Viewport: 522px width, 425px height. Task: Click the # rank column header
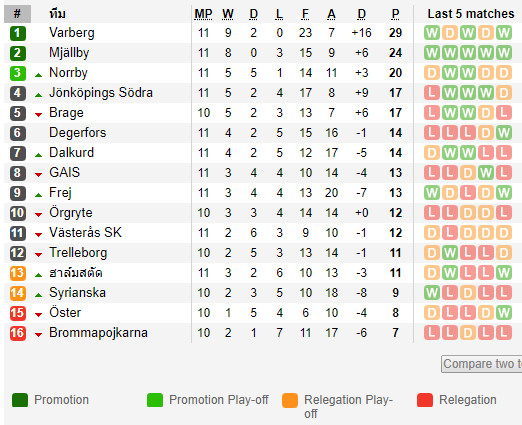pos(17,14)
